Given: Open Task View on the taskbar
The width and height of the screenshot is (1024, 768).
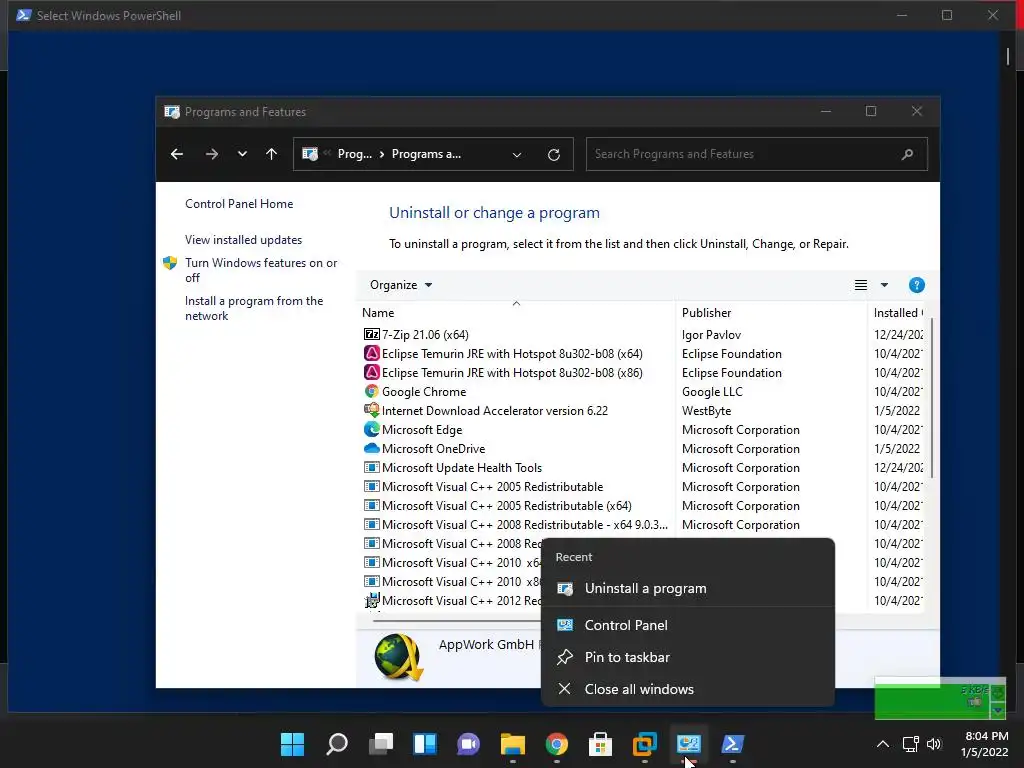Looking at the screenshot, I should point(381,744).
